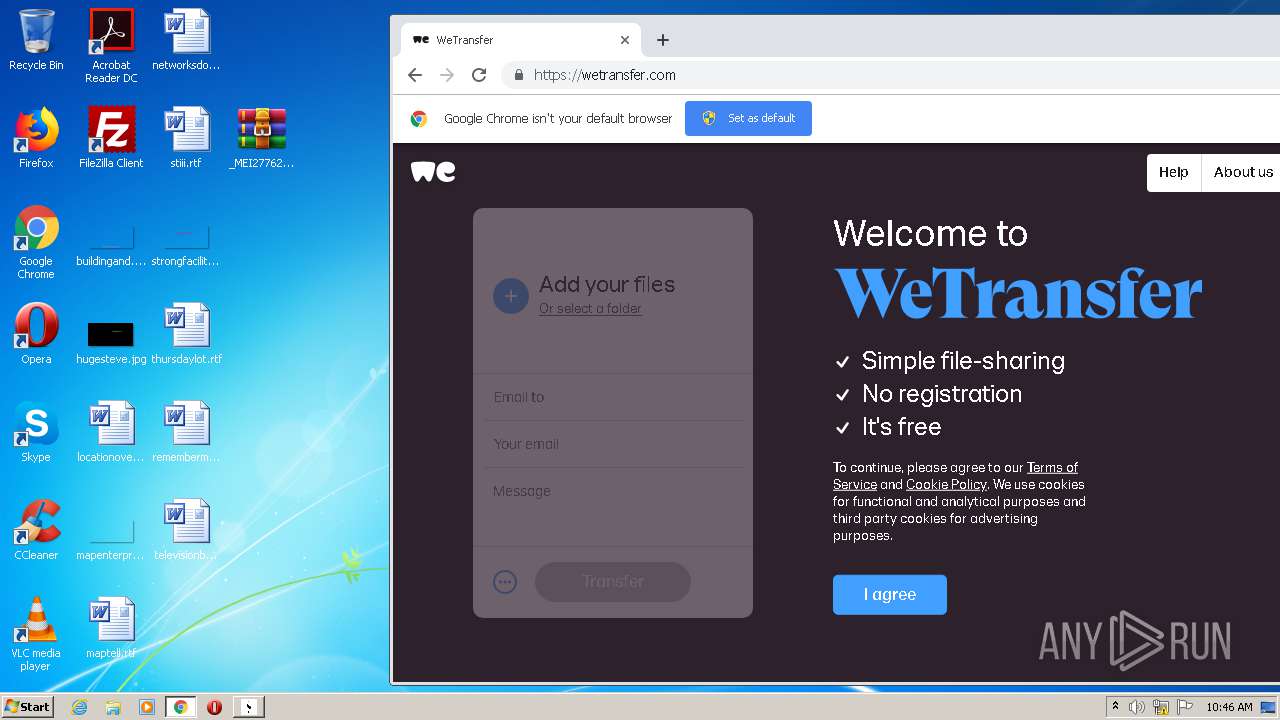Open the Help menu item
Screen dimensions: 1280x720
coord(1174,172)
